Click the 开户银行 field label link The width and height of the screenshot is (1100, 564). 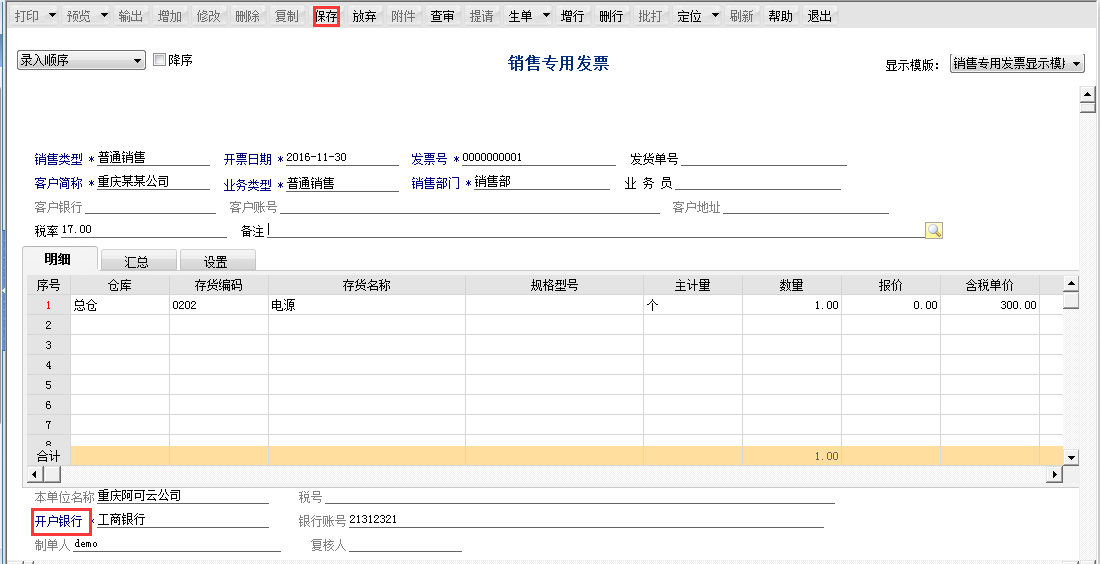click(59, 521)
